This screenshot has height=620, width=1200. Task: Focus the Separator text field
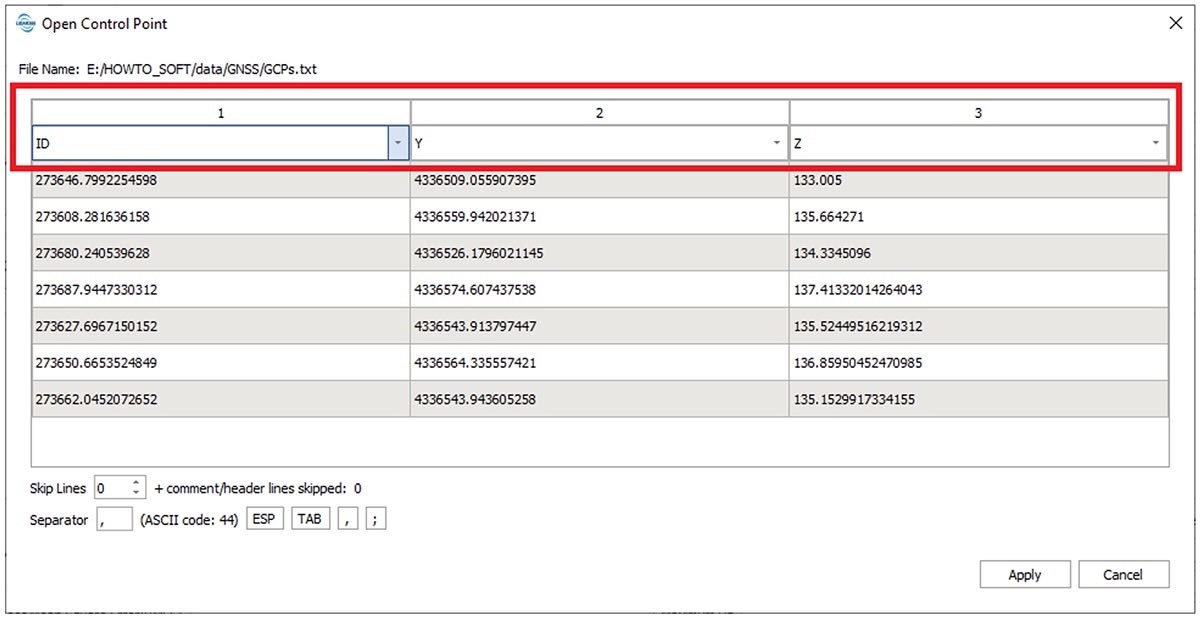[x=114, y=520]
